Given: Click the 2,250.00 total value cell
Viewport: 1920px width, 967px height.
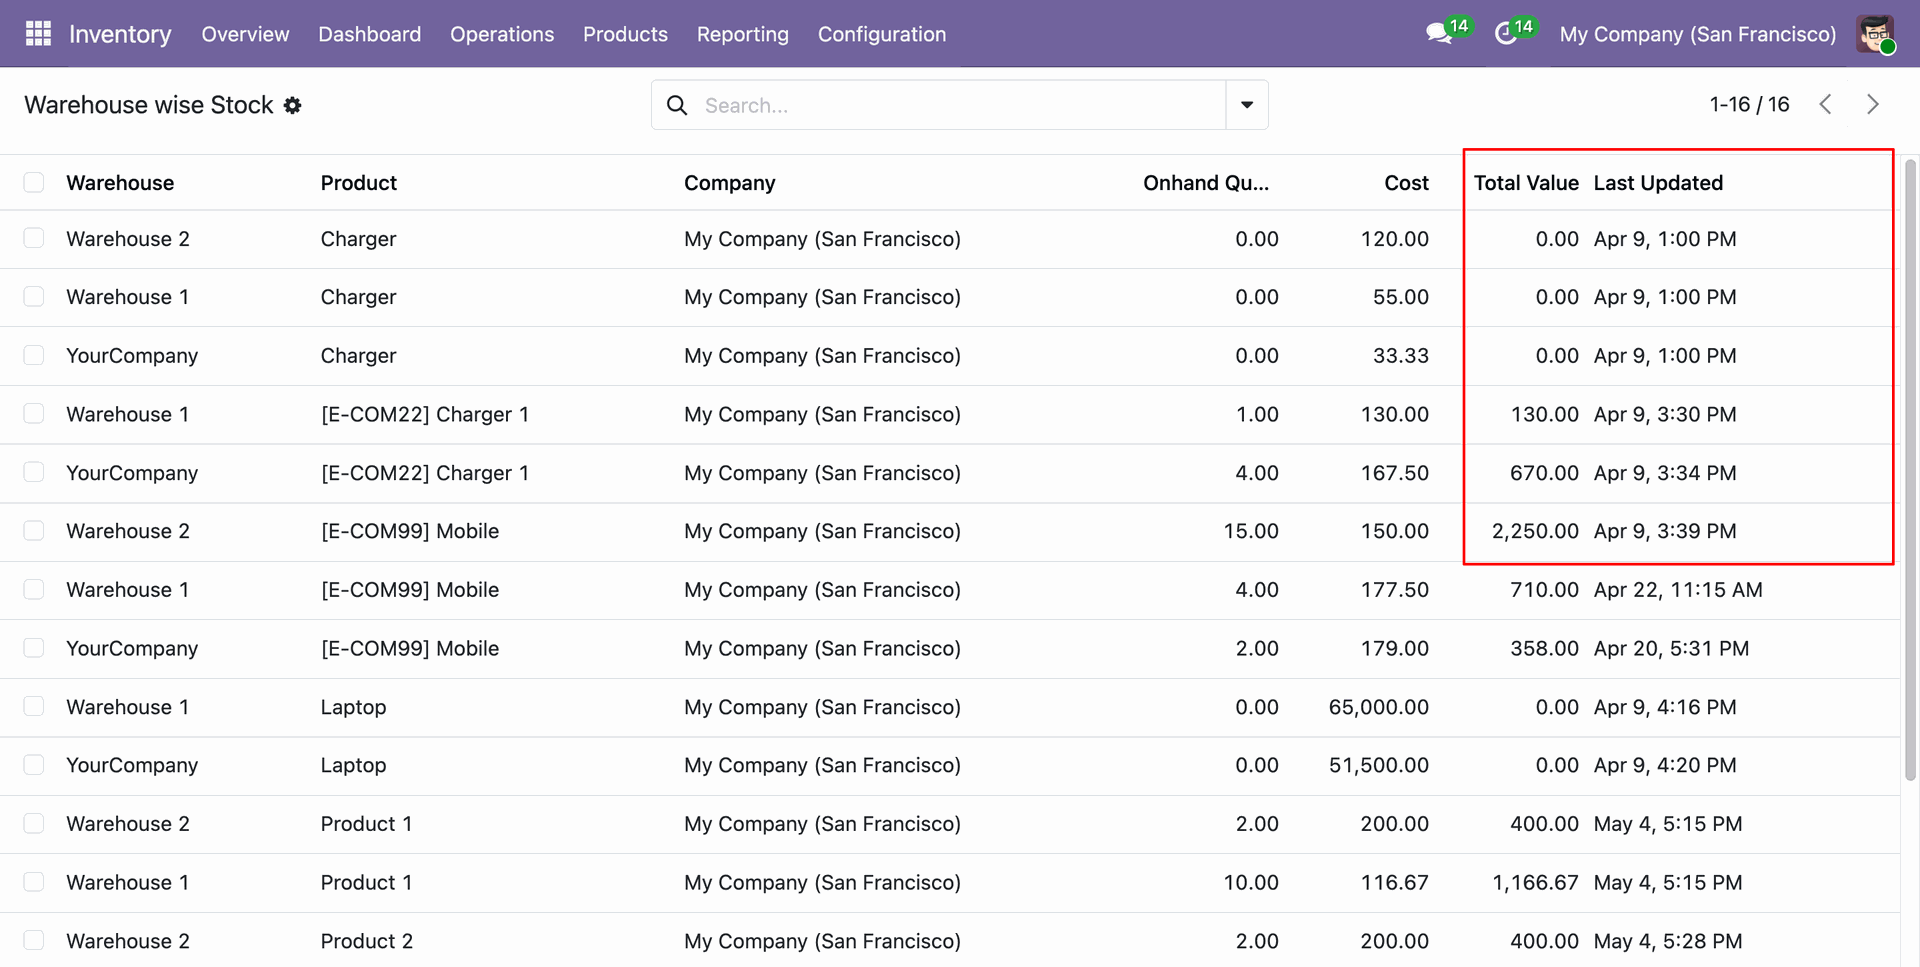Looking at the screenshot, I should [x=1535, y=531].
